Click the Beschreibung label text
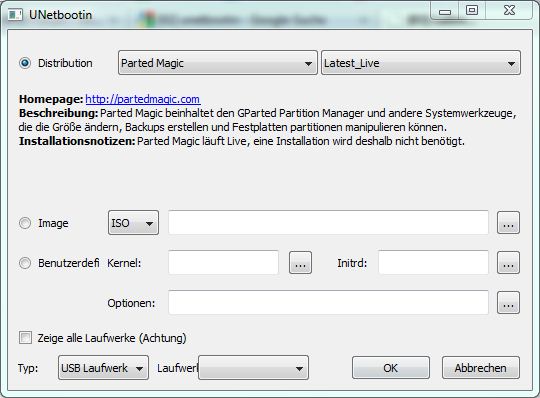Viewport: 540px width, 398px height. click(59, 113)
